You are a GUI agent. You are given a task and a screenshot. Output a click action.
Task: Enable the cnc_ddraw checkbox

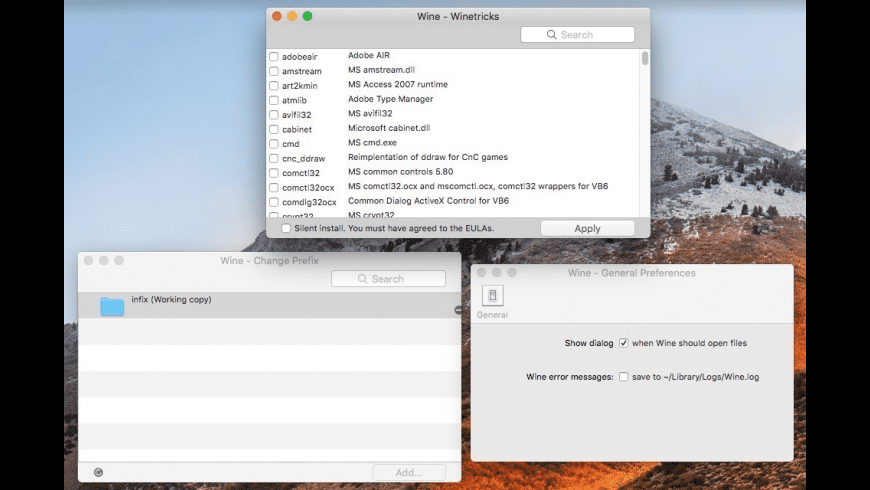coord(274,159)
